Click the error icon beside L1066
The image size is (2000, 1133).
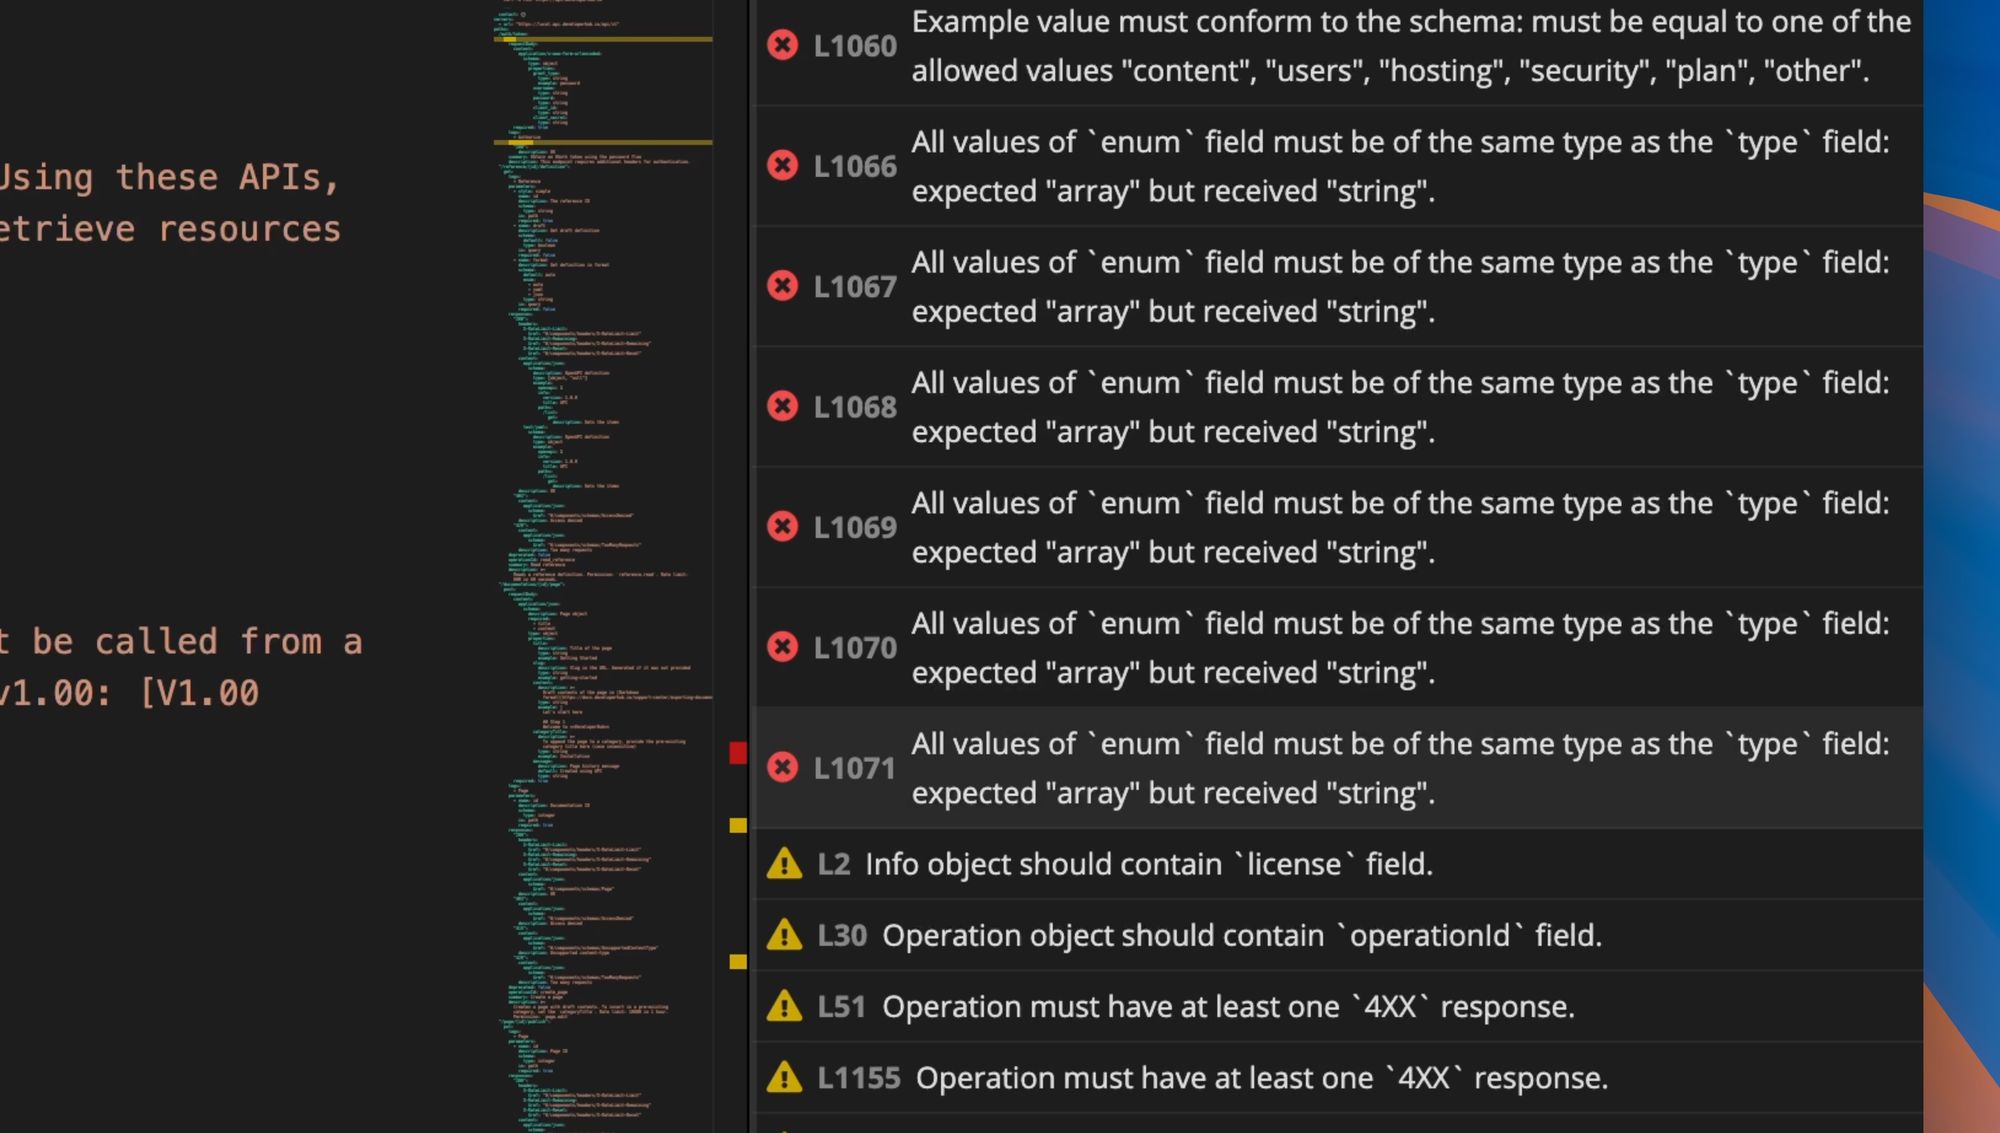(x=782, y=166)
